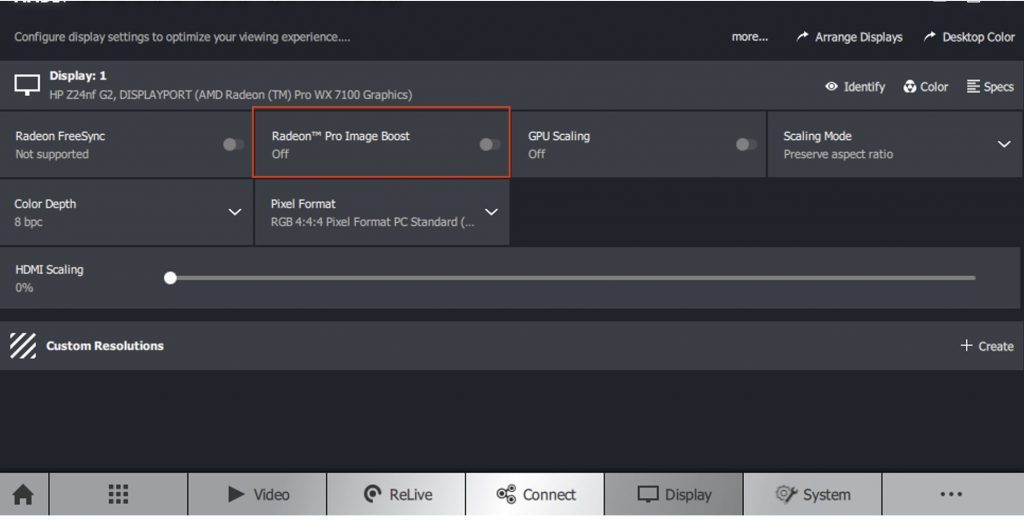Switch to the Connect tab
This screenshot has height=520, width=1024.
coord(535,495)
